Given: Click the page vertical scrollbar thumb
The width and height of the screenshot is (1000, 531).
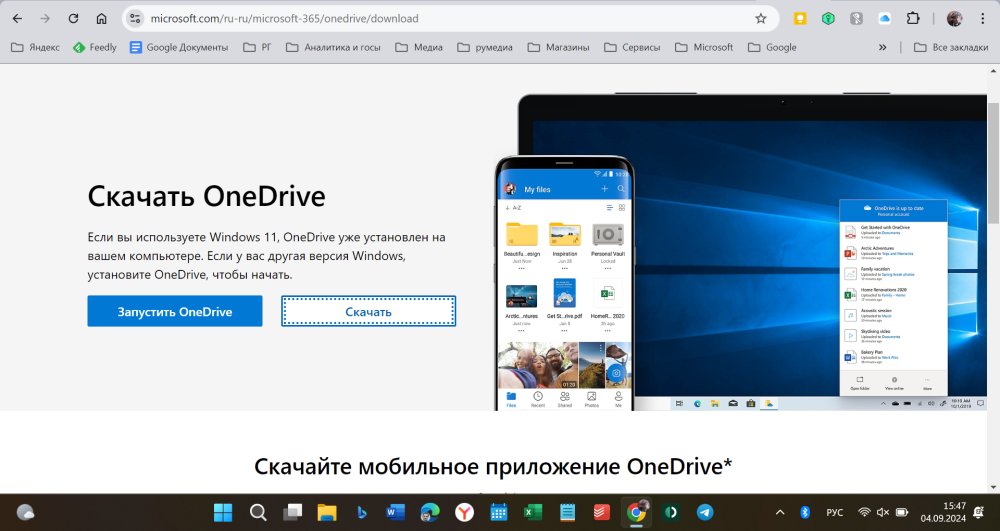Looking at the screenshot, I should click(994, 163).
